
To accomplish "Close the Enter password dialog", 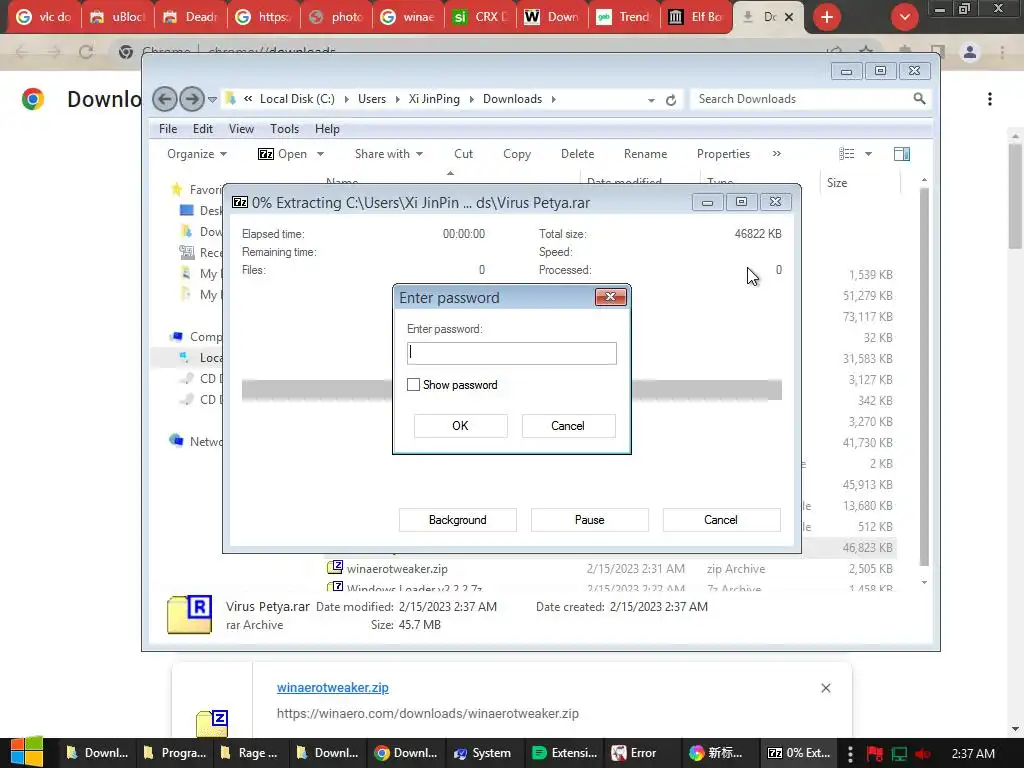I will coord(611,297).
